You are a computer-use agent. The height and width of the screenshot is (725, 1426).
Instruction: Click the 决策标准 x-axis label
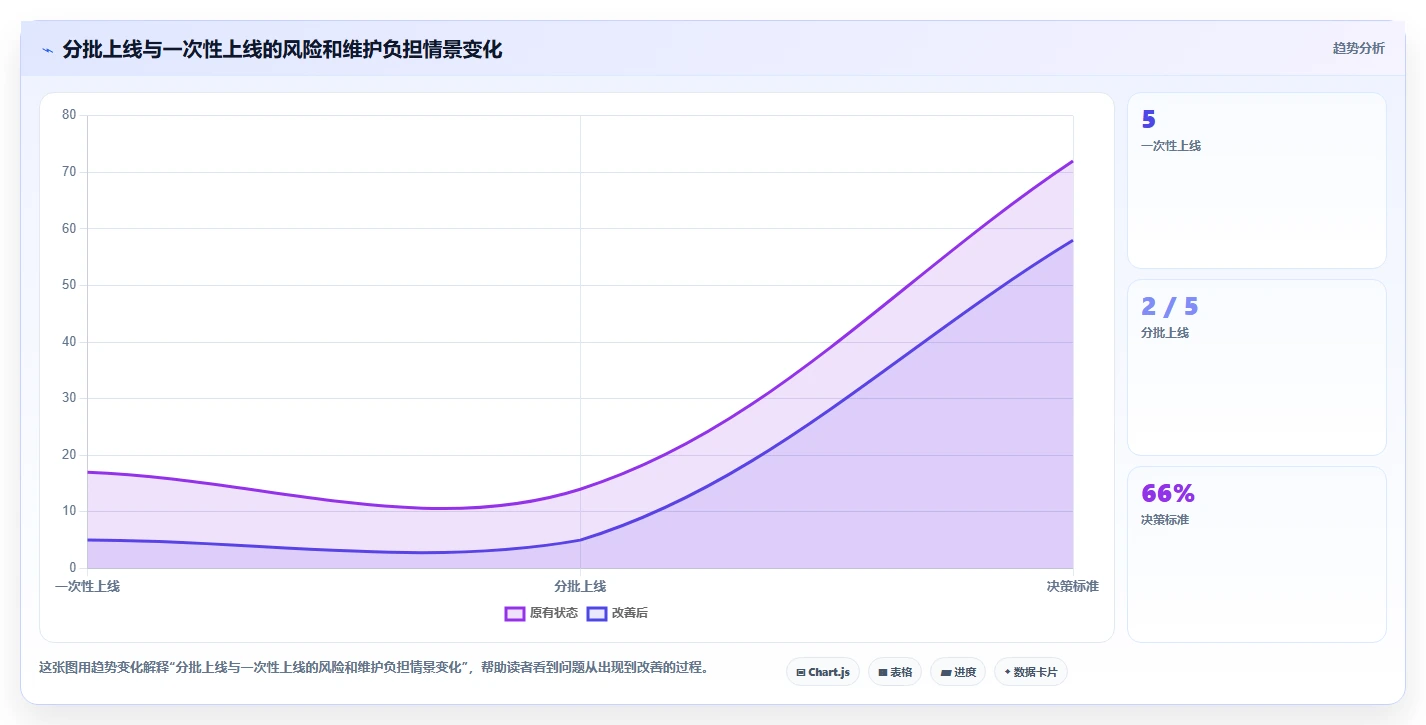pyautogui.click(x=1073, y=586)
